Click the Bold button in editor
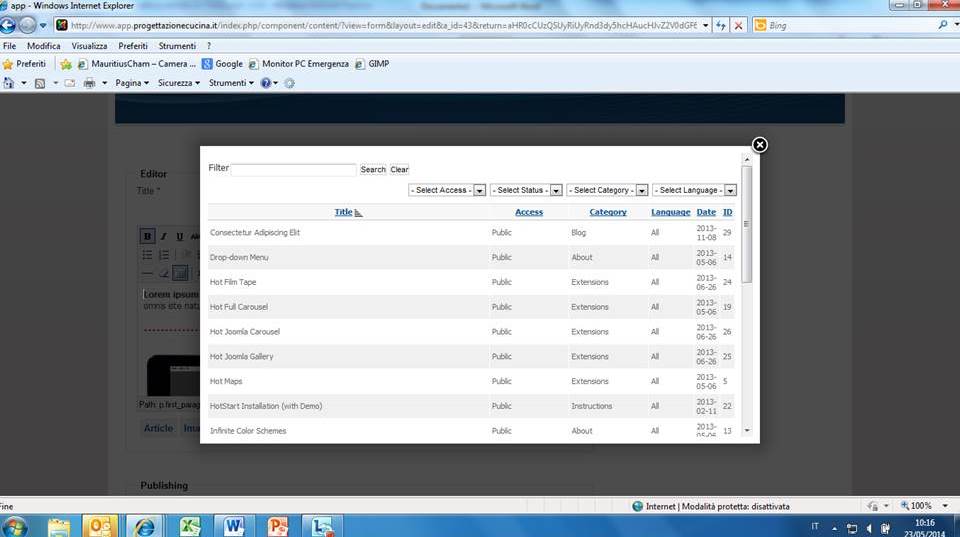 pyautogui.click(x=147, y=236)
